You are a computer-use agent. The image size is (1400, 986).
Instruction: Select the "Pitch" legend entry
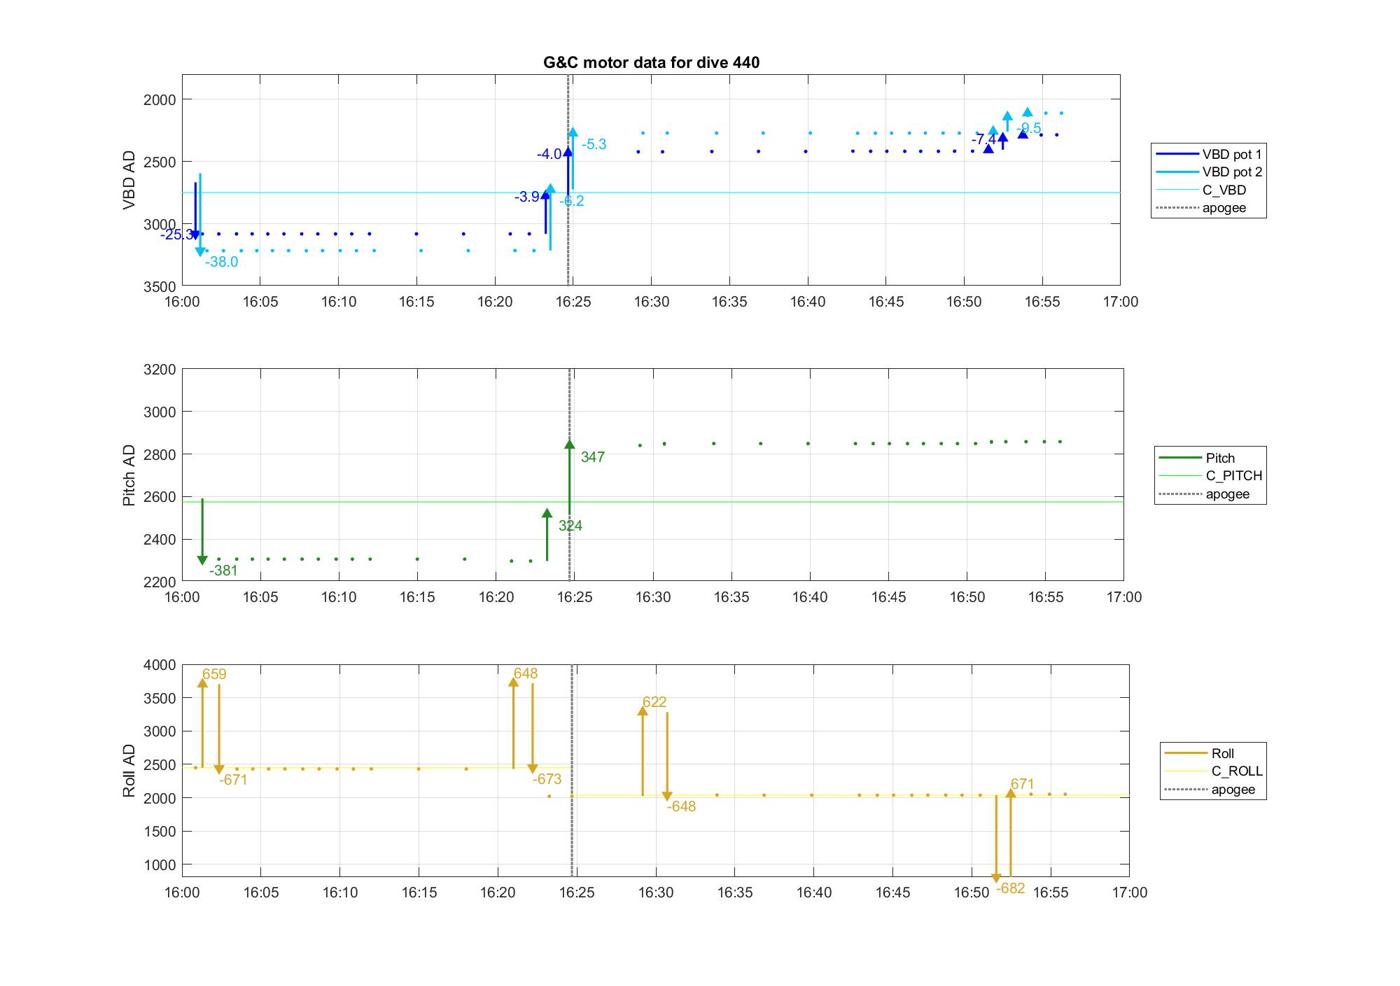[1197, 458]
